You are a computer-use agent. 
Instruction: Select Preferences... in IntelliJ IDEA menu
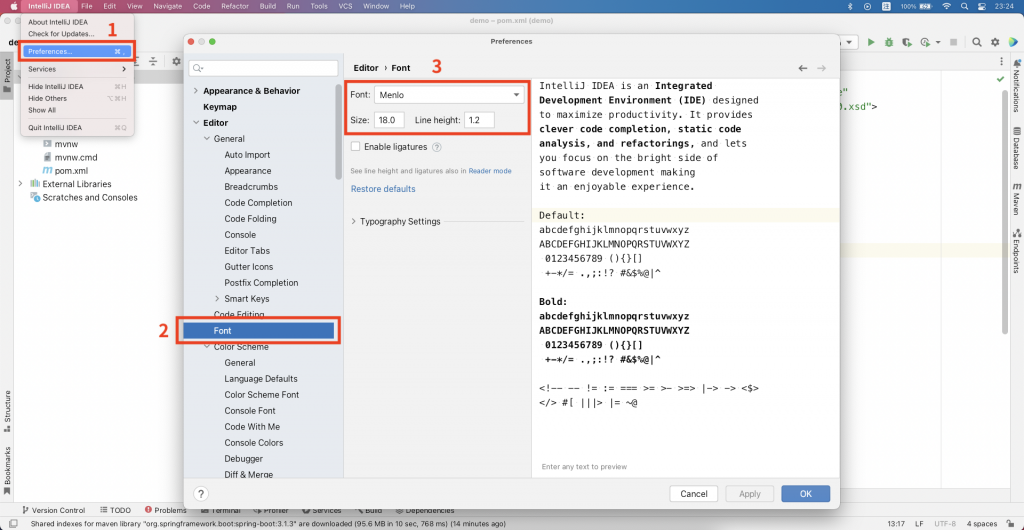(x=77, y=52)
